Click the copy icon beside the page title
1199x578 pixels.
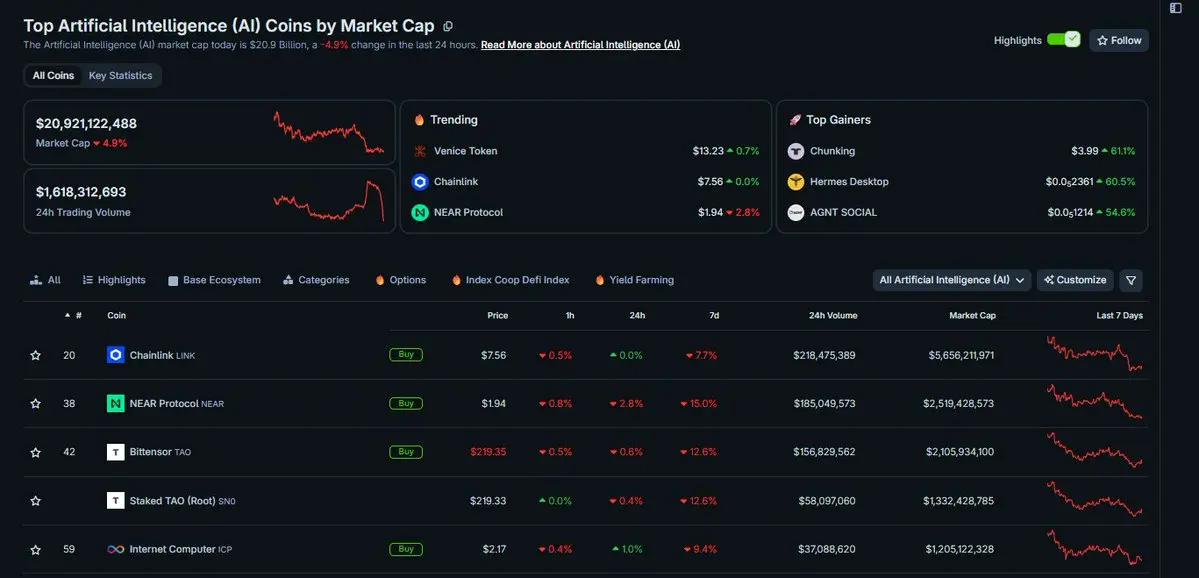point(448,26)
